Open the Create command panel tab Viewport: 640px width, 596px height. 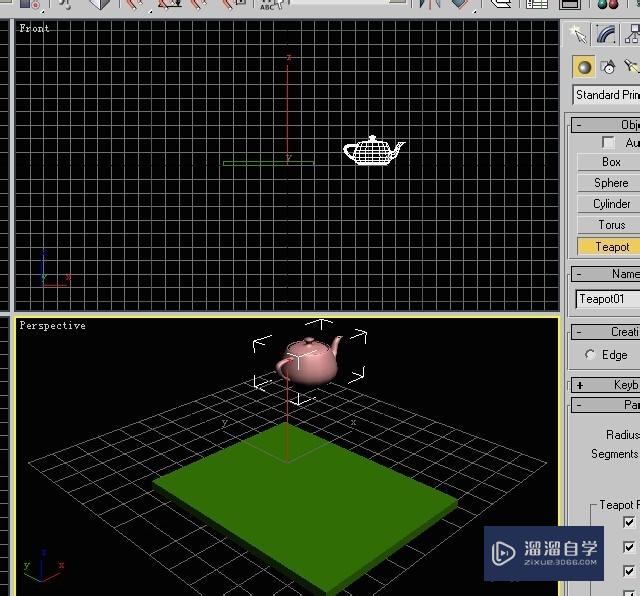(x=577, y=34)
